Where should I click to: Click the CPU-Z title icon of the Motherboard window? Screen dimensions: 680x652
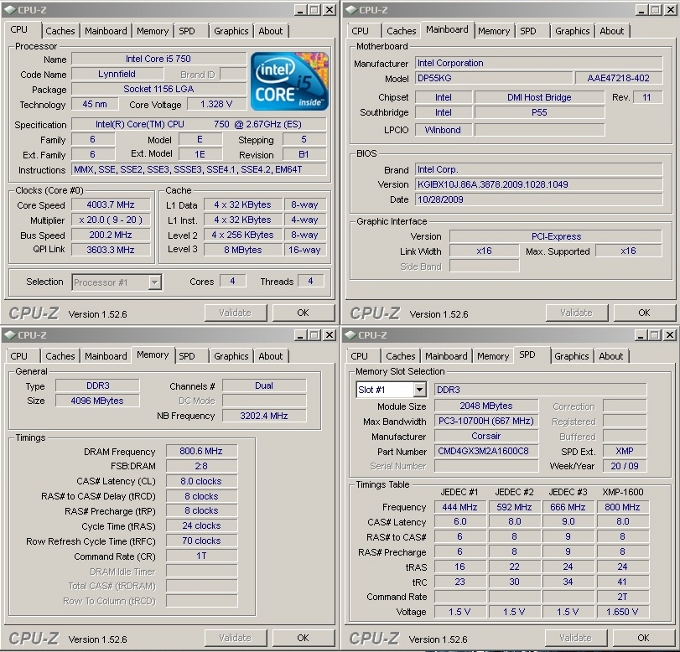coord(353,10)
